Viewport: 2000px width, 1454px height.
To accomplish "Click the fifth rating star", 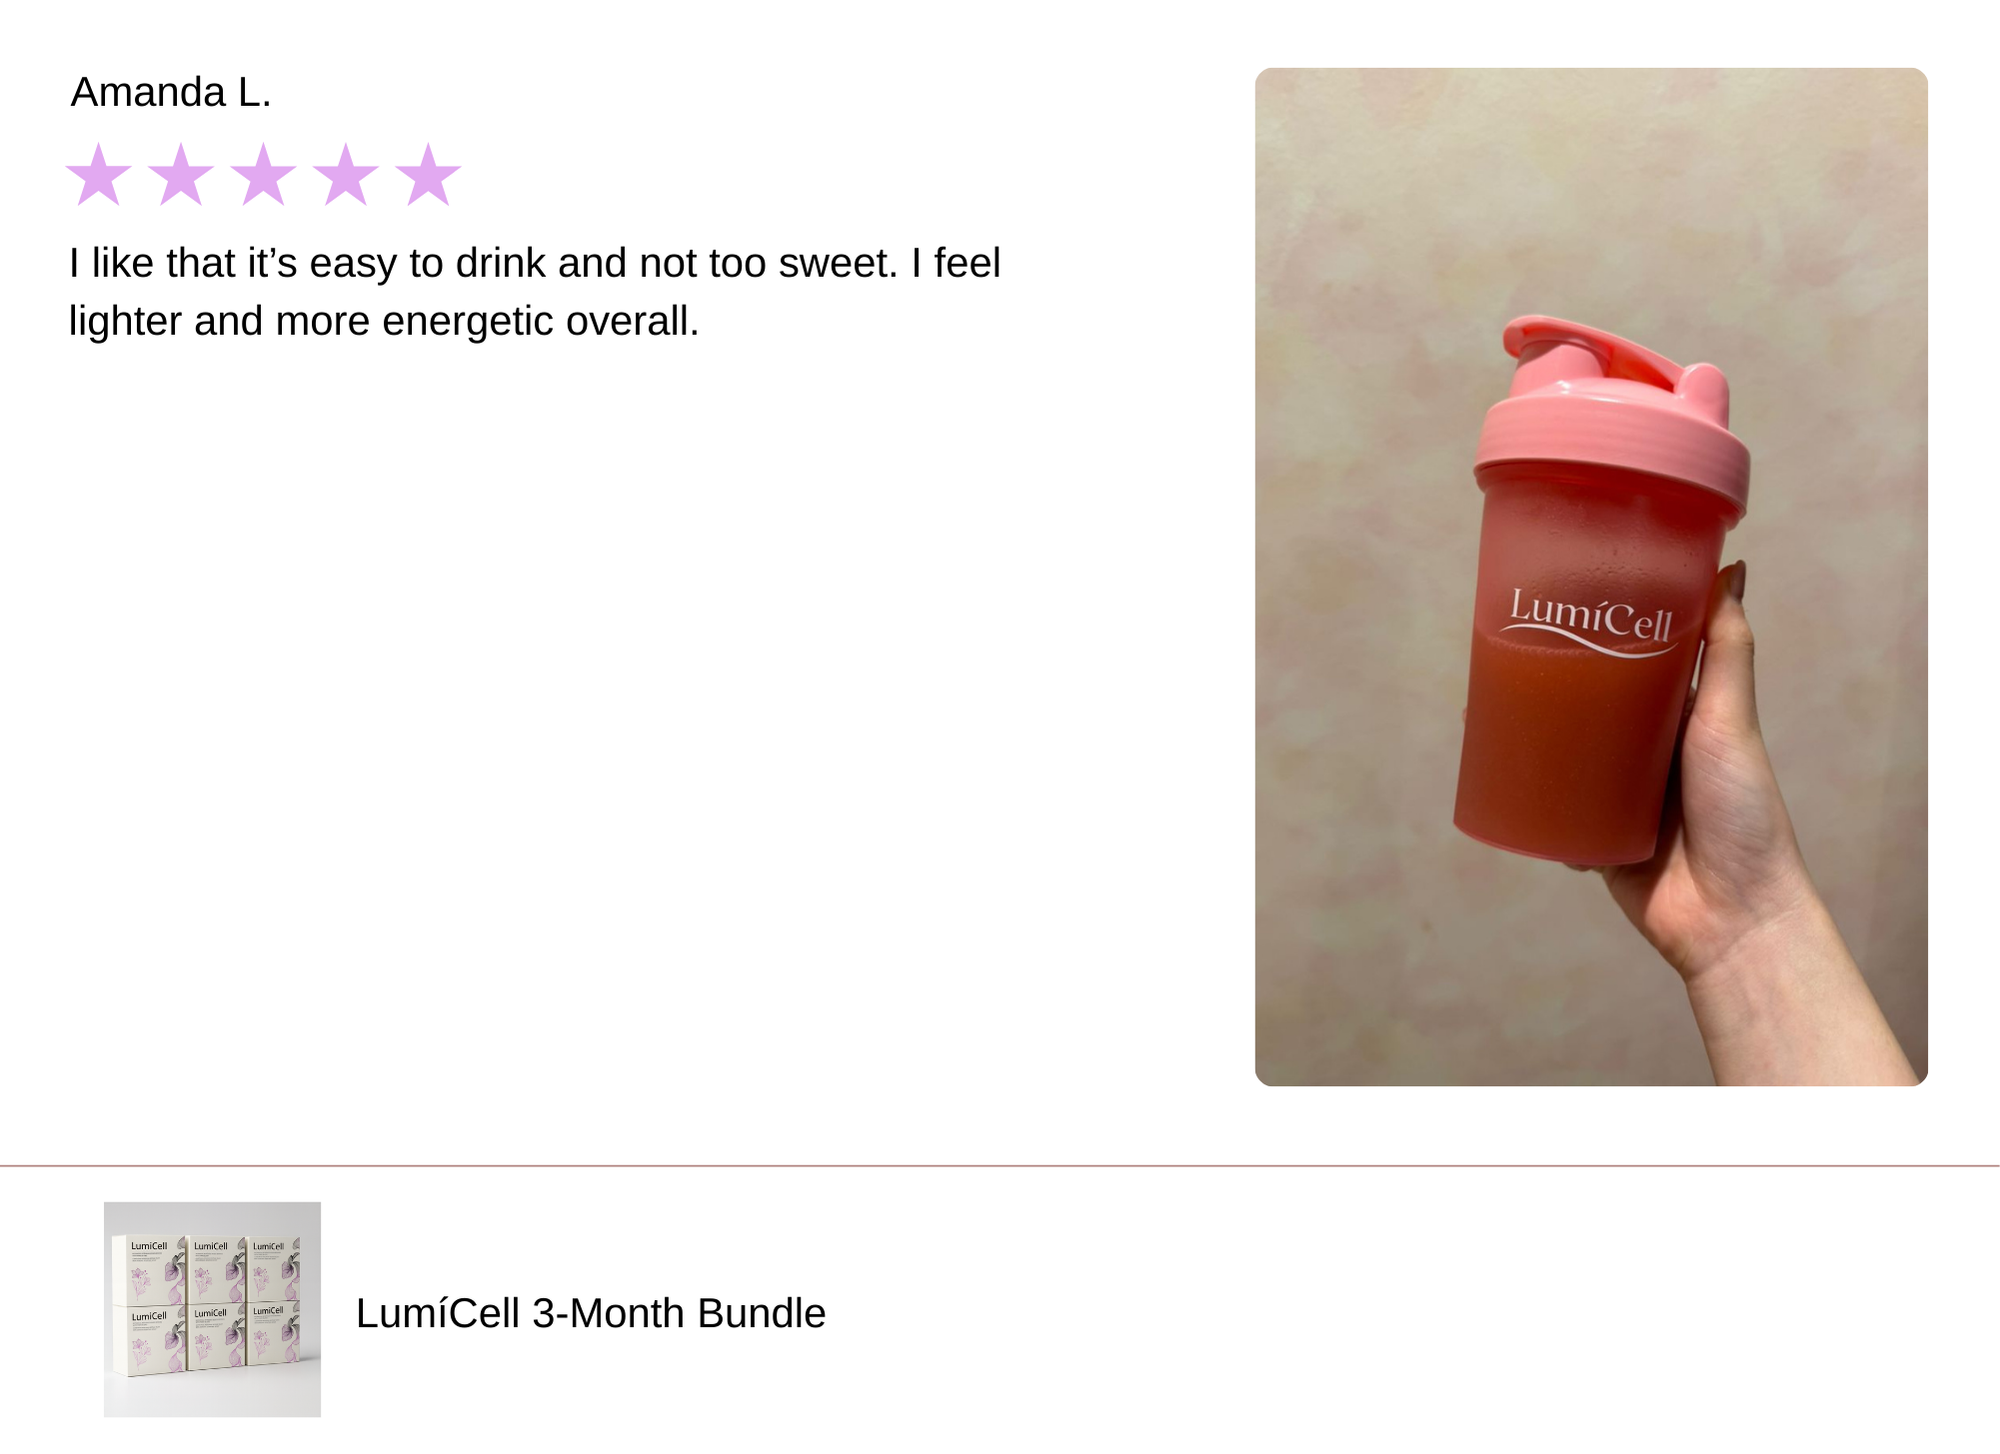I will pos(428,175).
